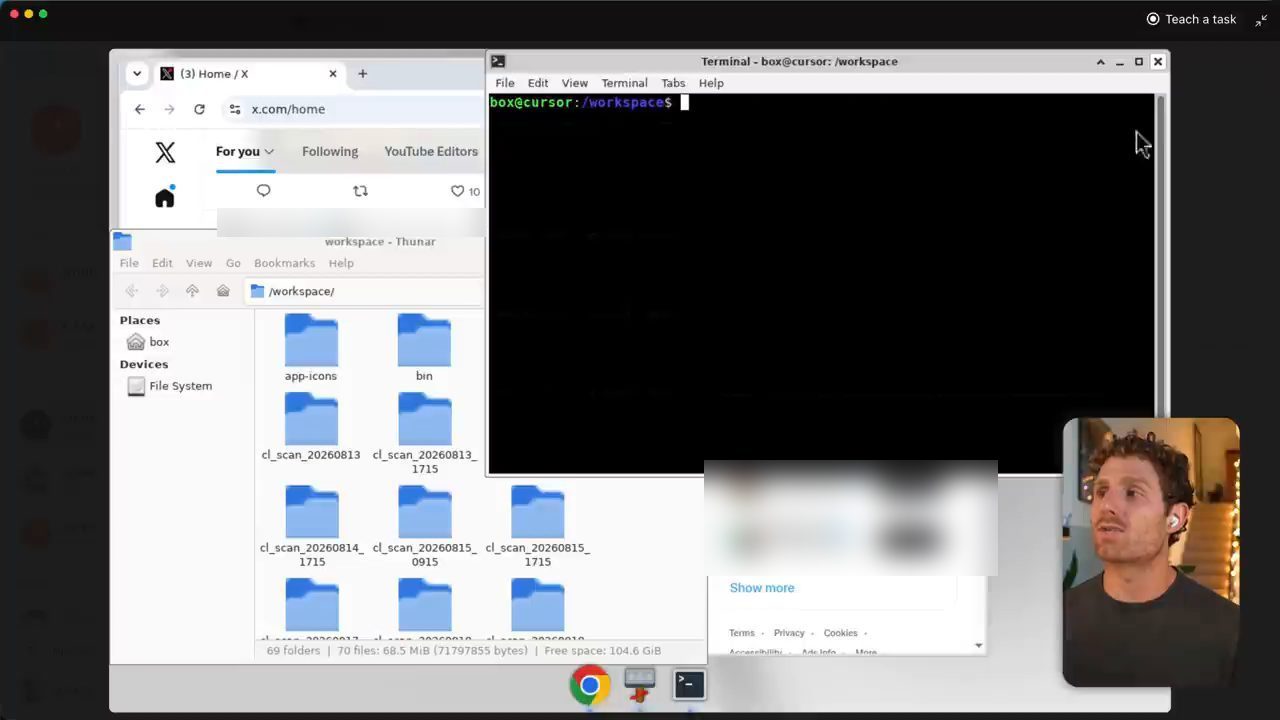Go back in the Chrome browser
Image resolution: width=1280 pixels, height=720 pixels.
[x=140, y=109]
